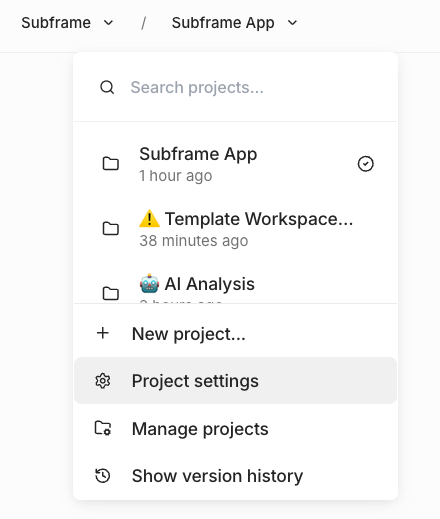440x519 pixels.
Task: Click the Subframe App breadcrumb label
Action: pyautogui.click(x=223, y=23)
